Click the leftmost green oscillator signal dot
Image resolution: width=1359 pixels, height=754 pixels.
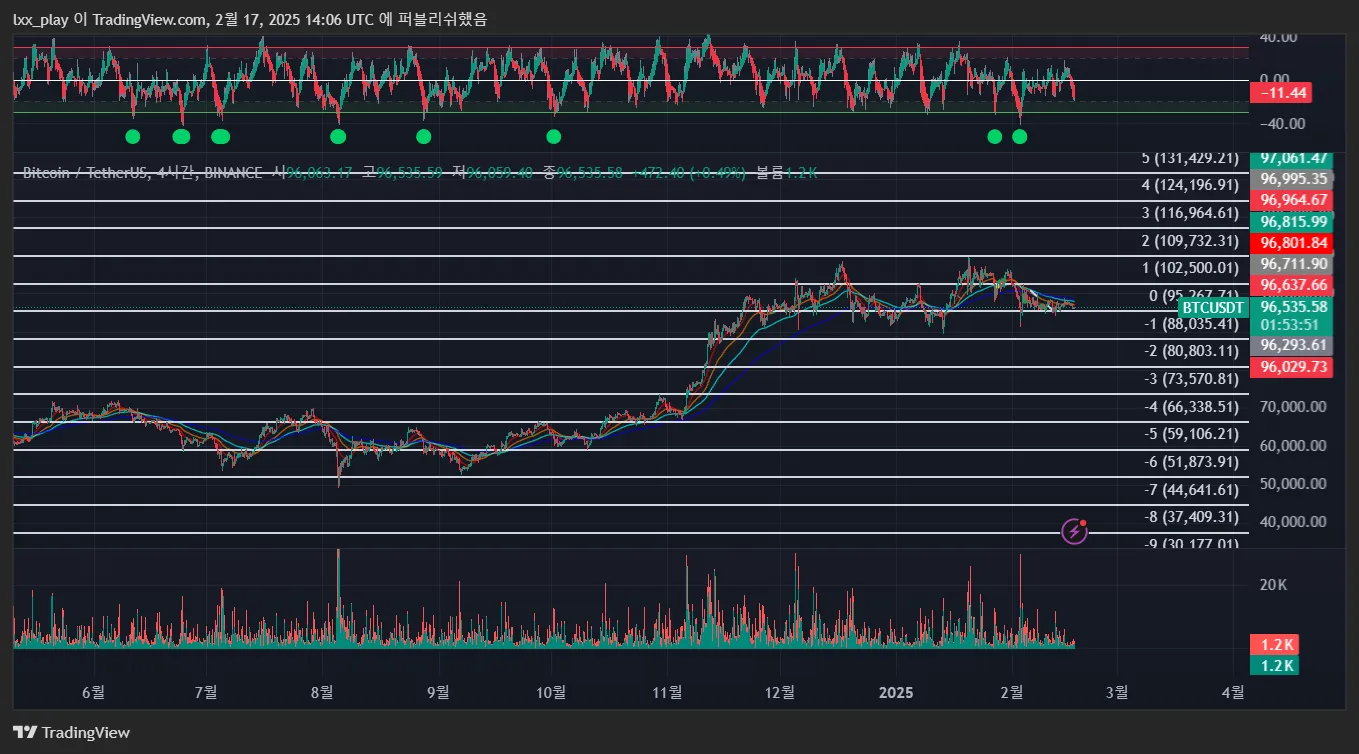[133, 136]
